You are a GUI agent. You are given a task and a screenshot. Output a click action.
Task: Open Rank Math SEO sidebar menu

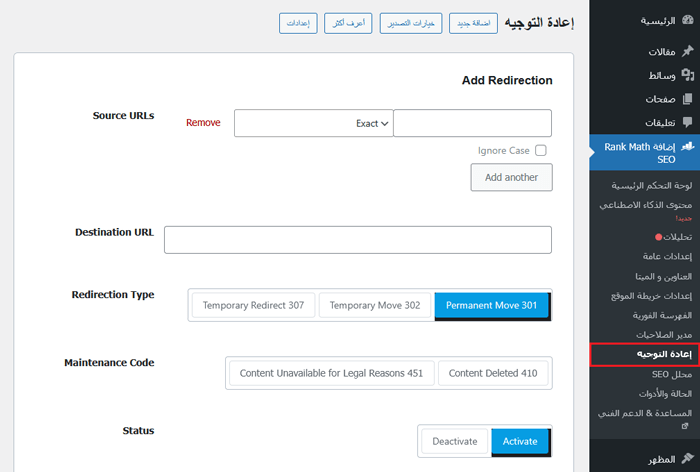click(x=645, y=153)
